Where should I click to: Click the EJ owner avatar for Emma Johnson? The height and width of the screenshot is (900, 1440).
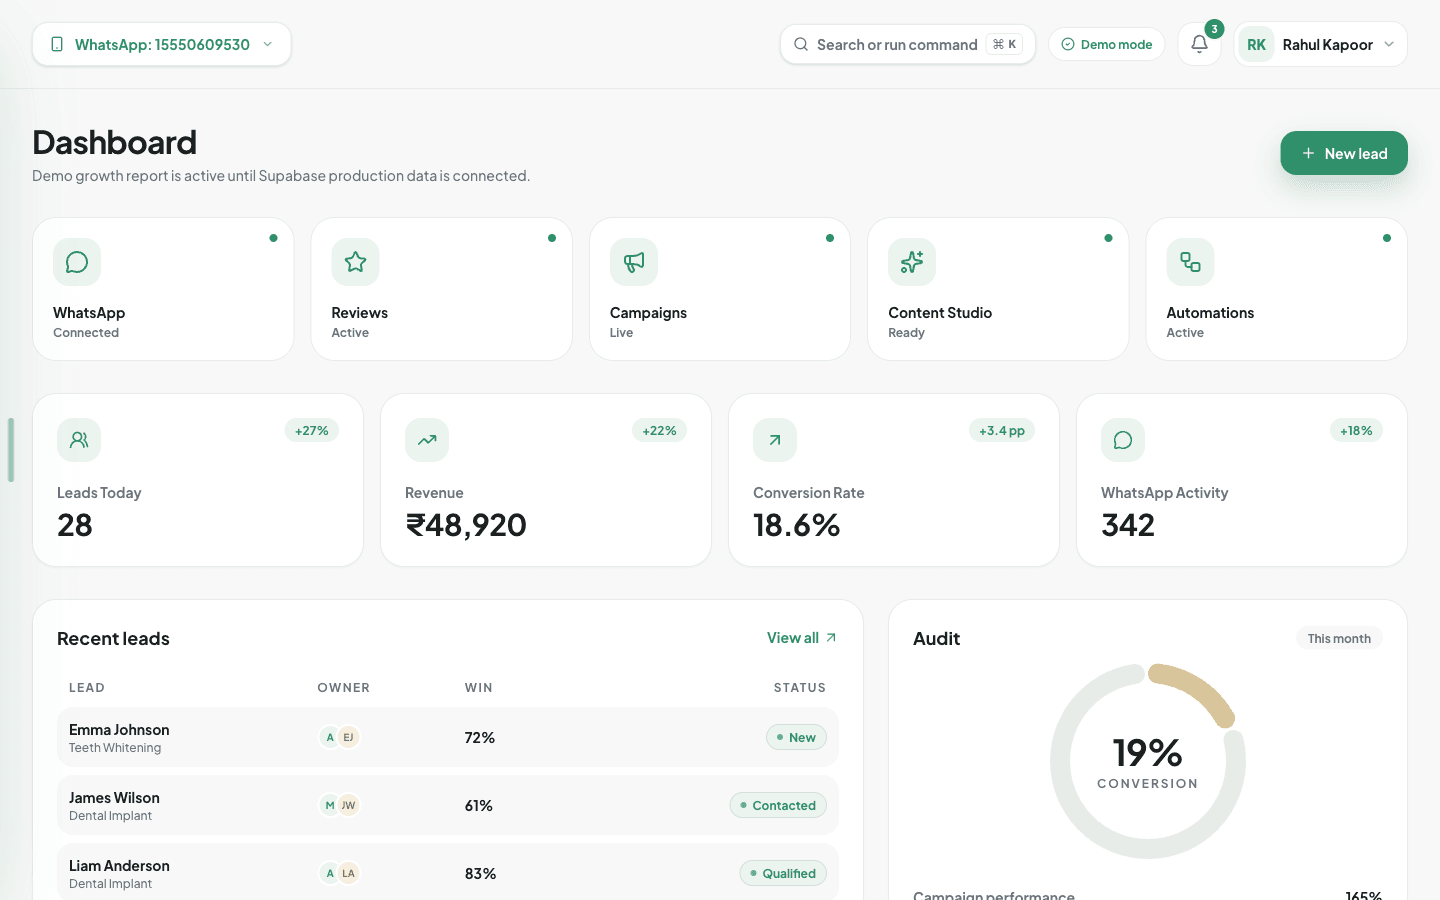click(348, 737)
